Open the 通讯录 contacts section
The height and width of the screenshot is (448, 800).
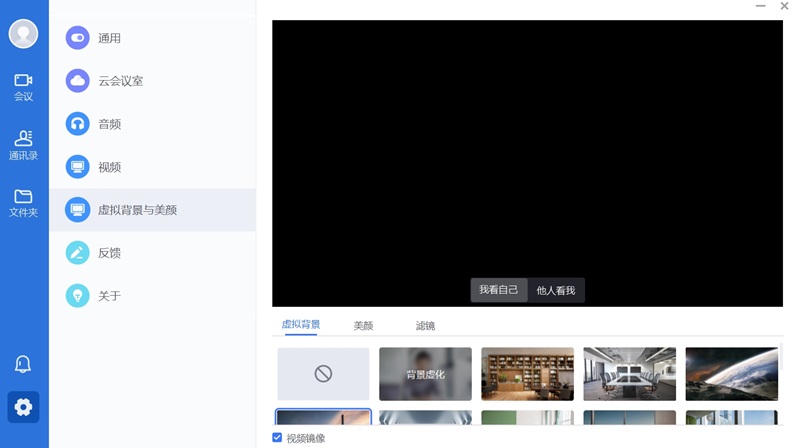coord(23,145)
